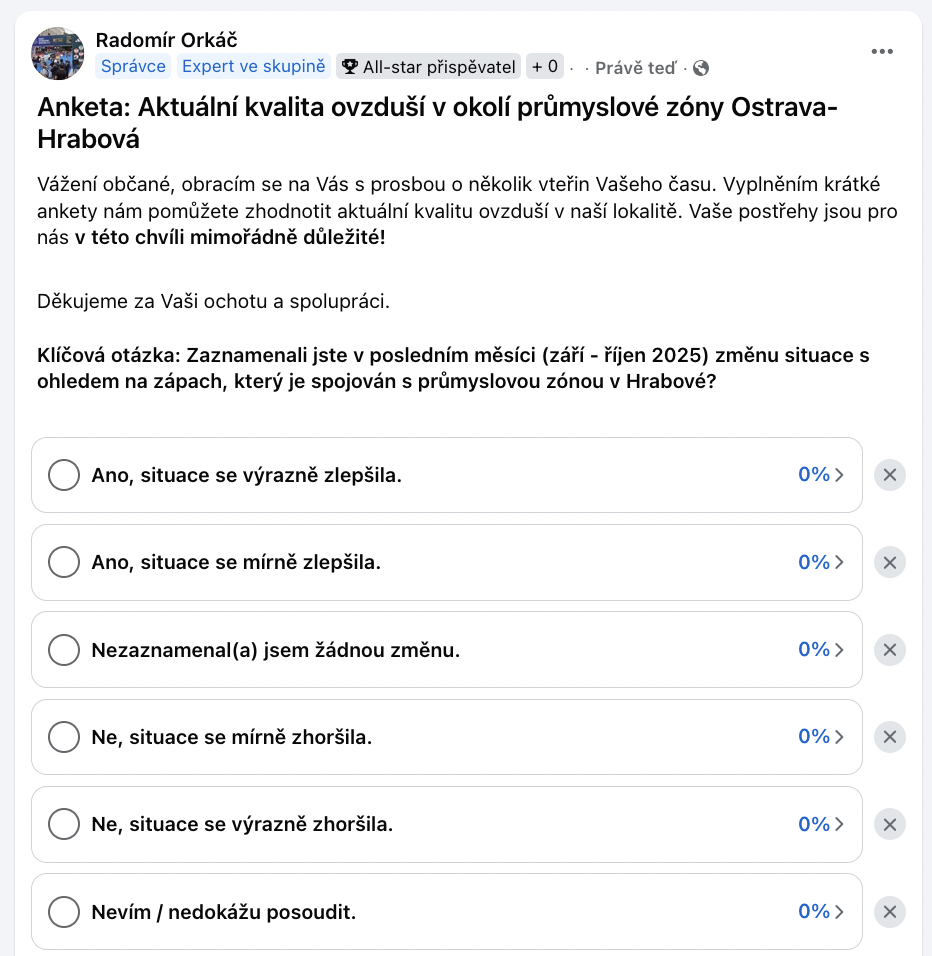Remove the option 'Ne, situace se mírně zhoršila'
This screenshot has width=932, height=956.
[x=889, y=738]
